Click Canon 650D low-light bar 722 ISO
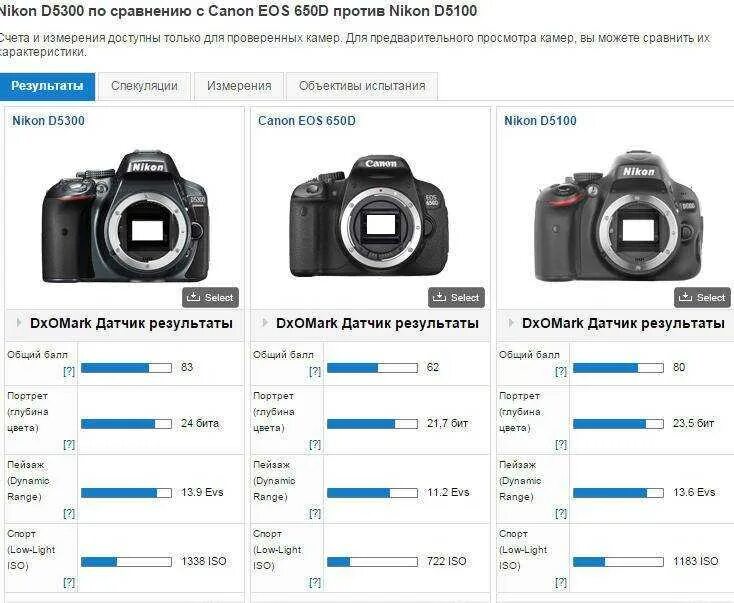Screen dimensions: 734x603 coord(372,562)
